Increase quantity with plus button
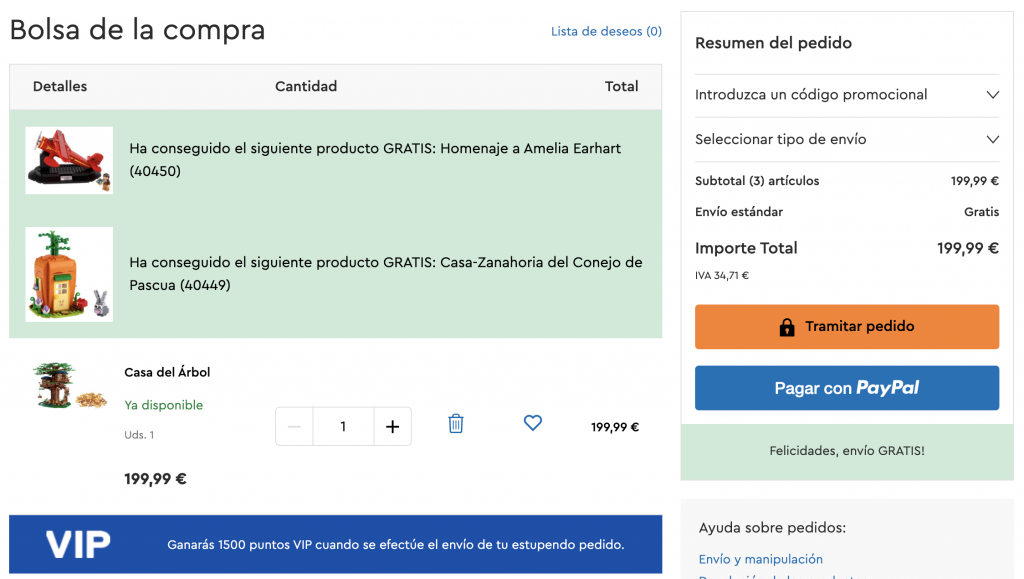 point(392,427)
